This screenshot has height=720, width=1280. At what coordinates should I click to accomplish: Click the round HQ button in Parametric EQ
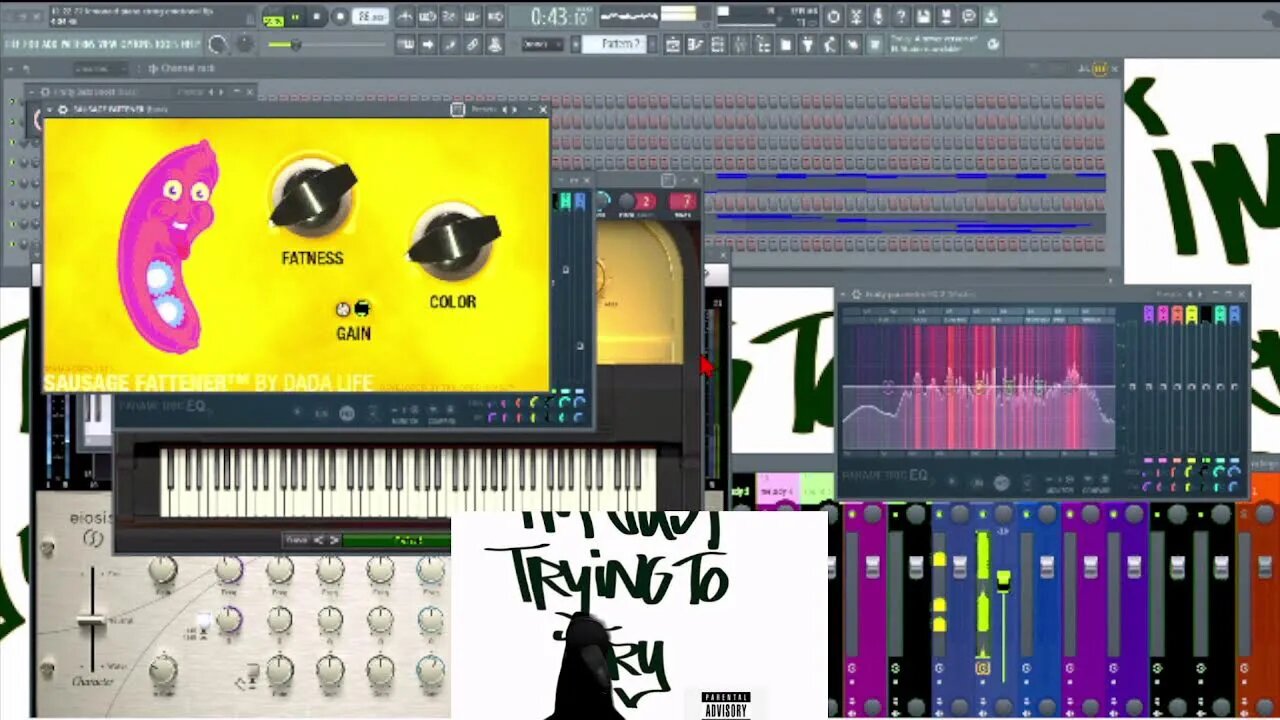pos(1001,483)
